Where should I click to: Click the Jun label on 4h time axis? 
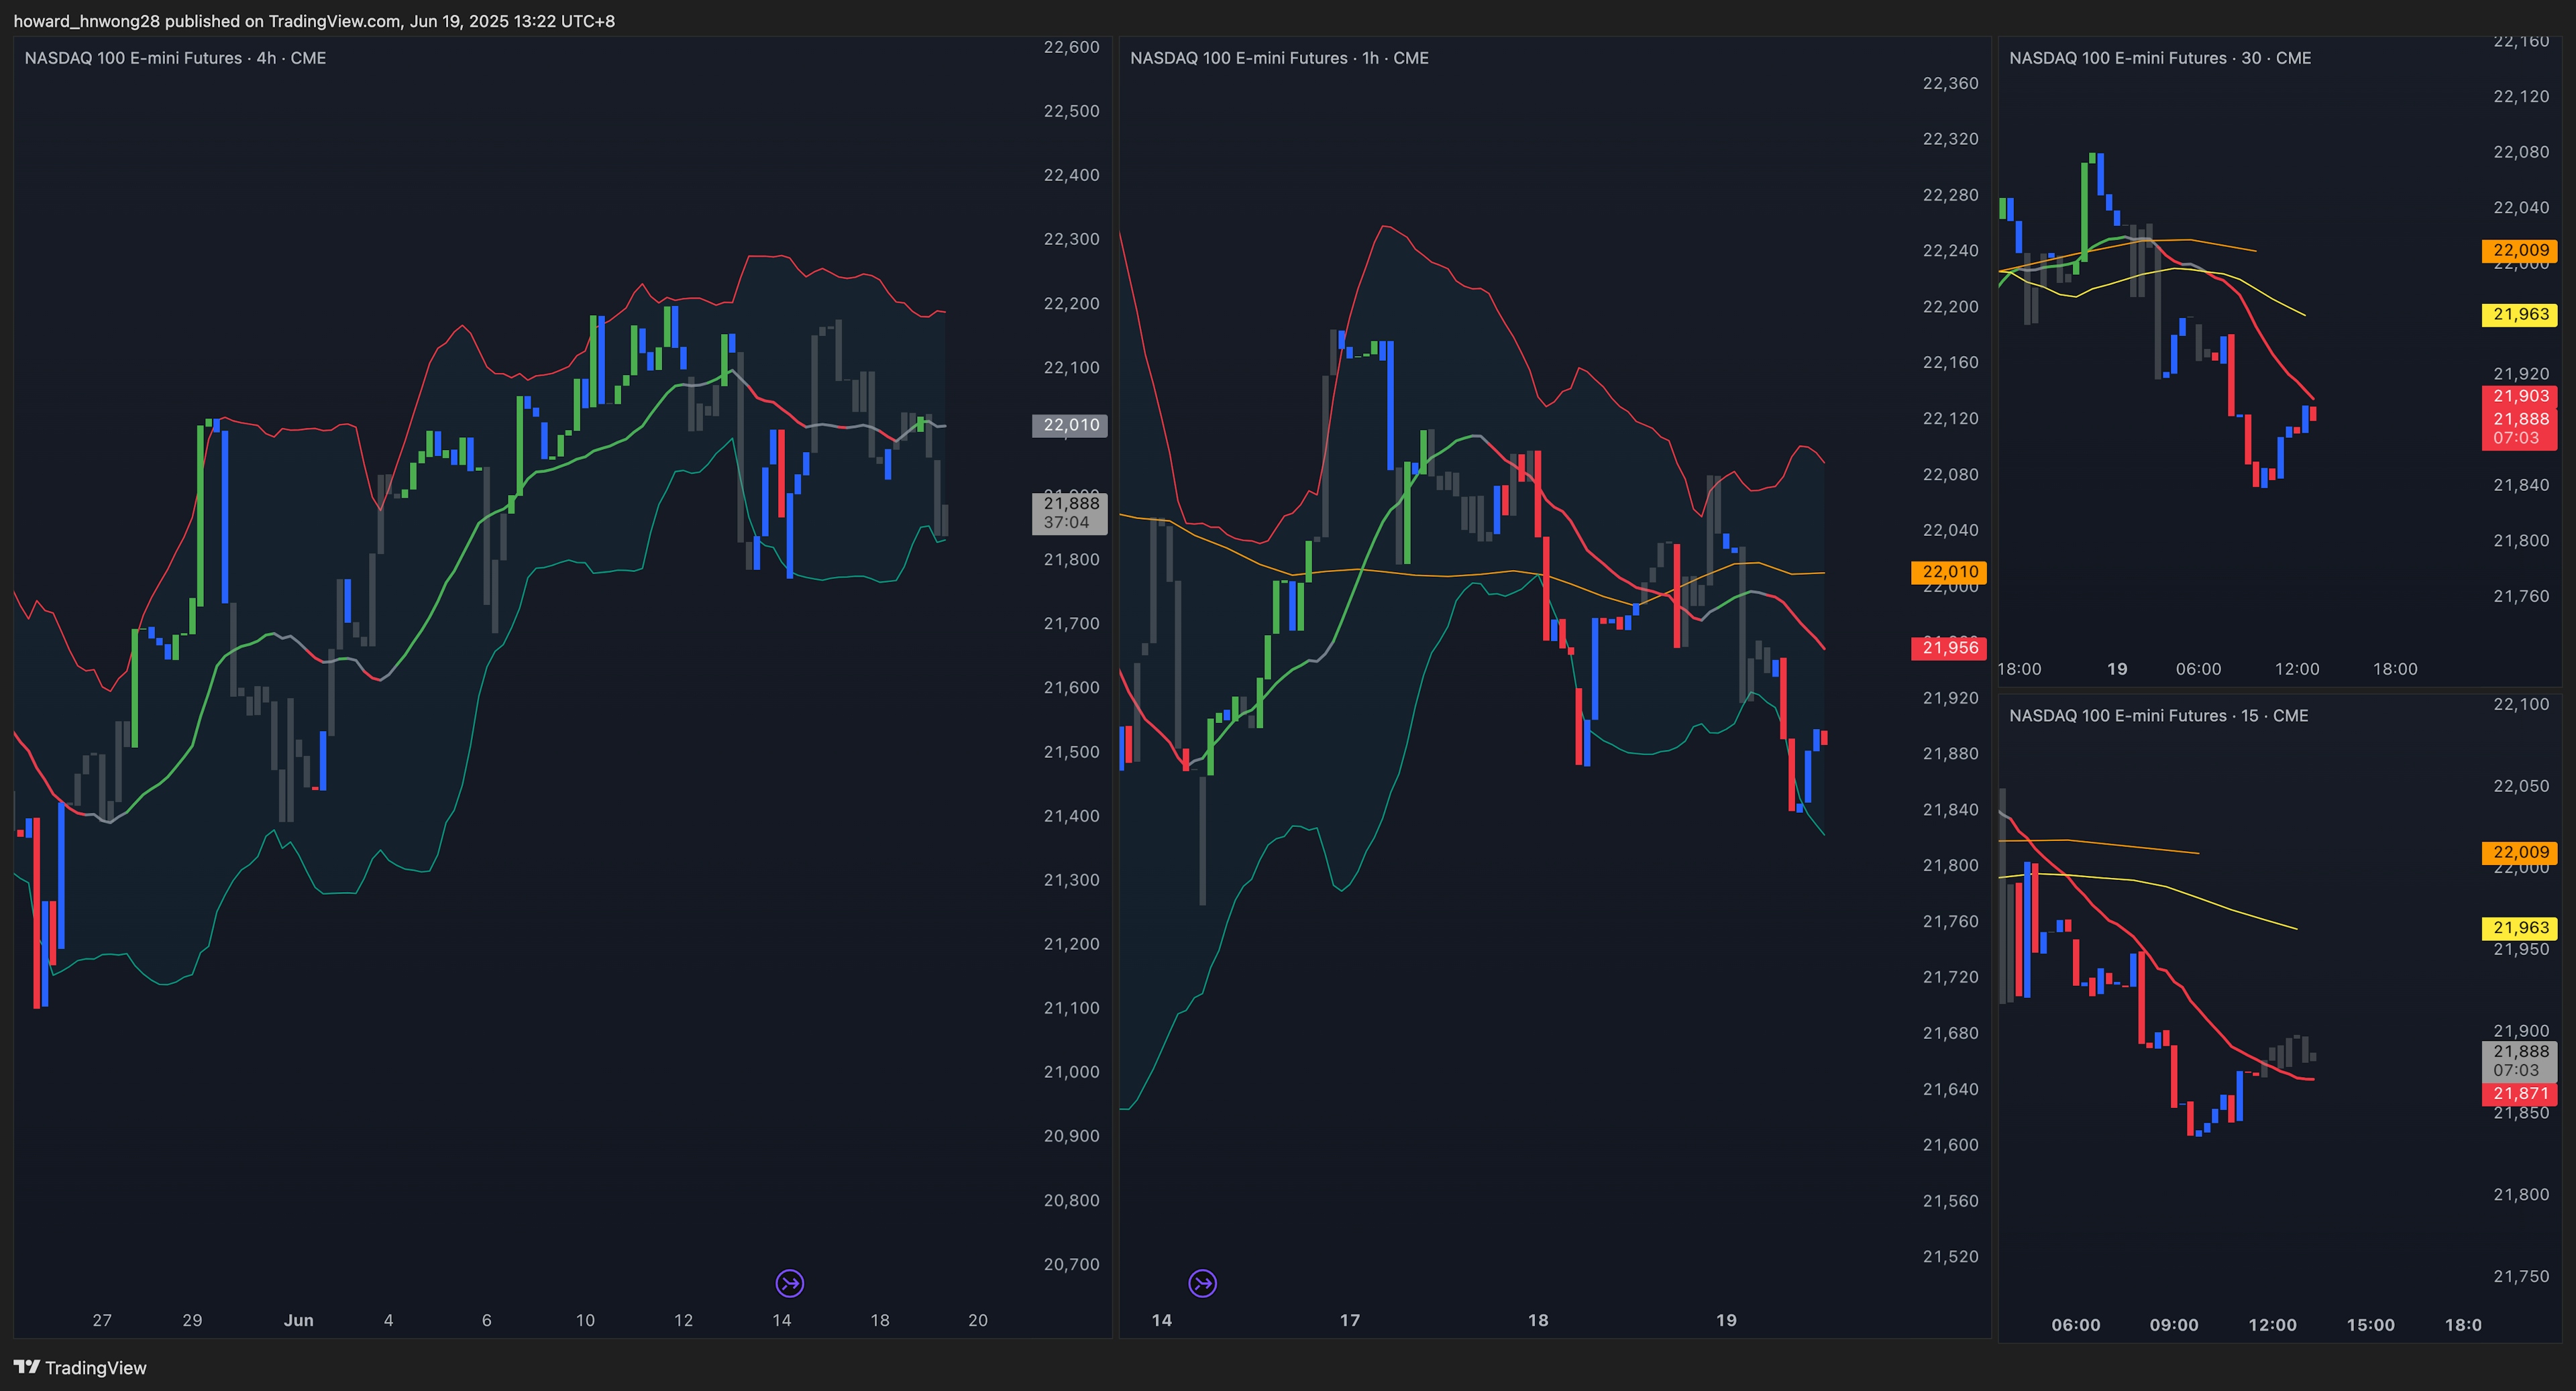[x=298, y=1320]
